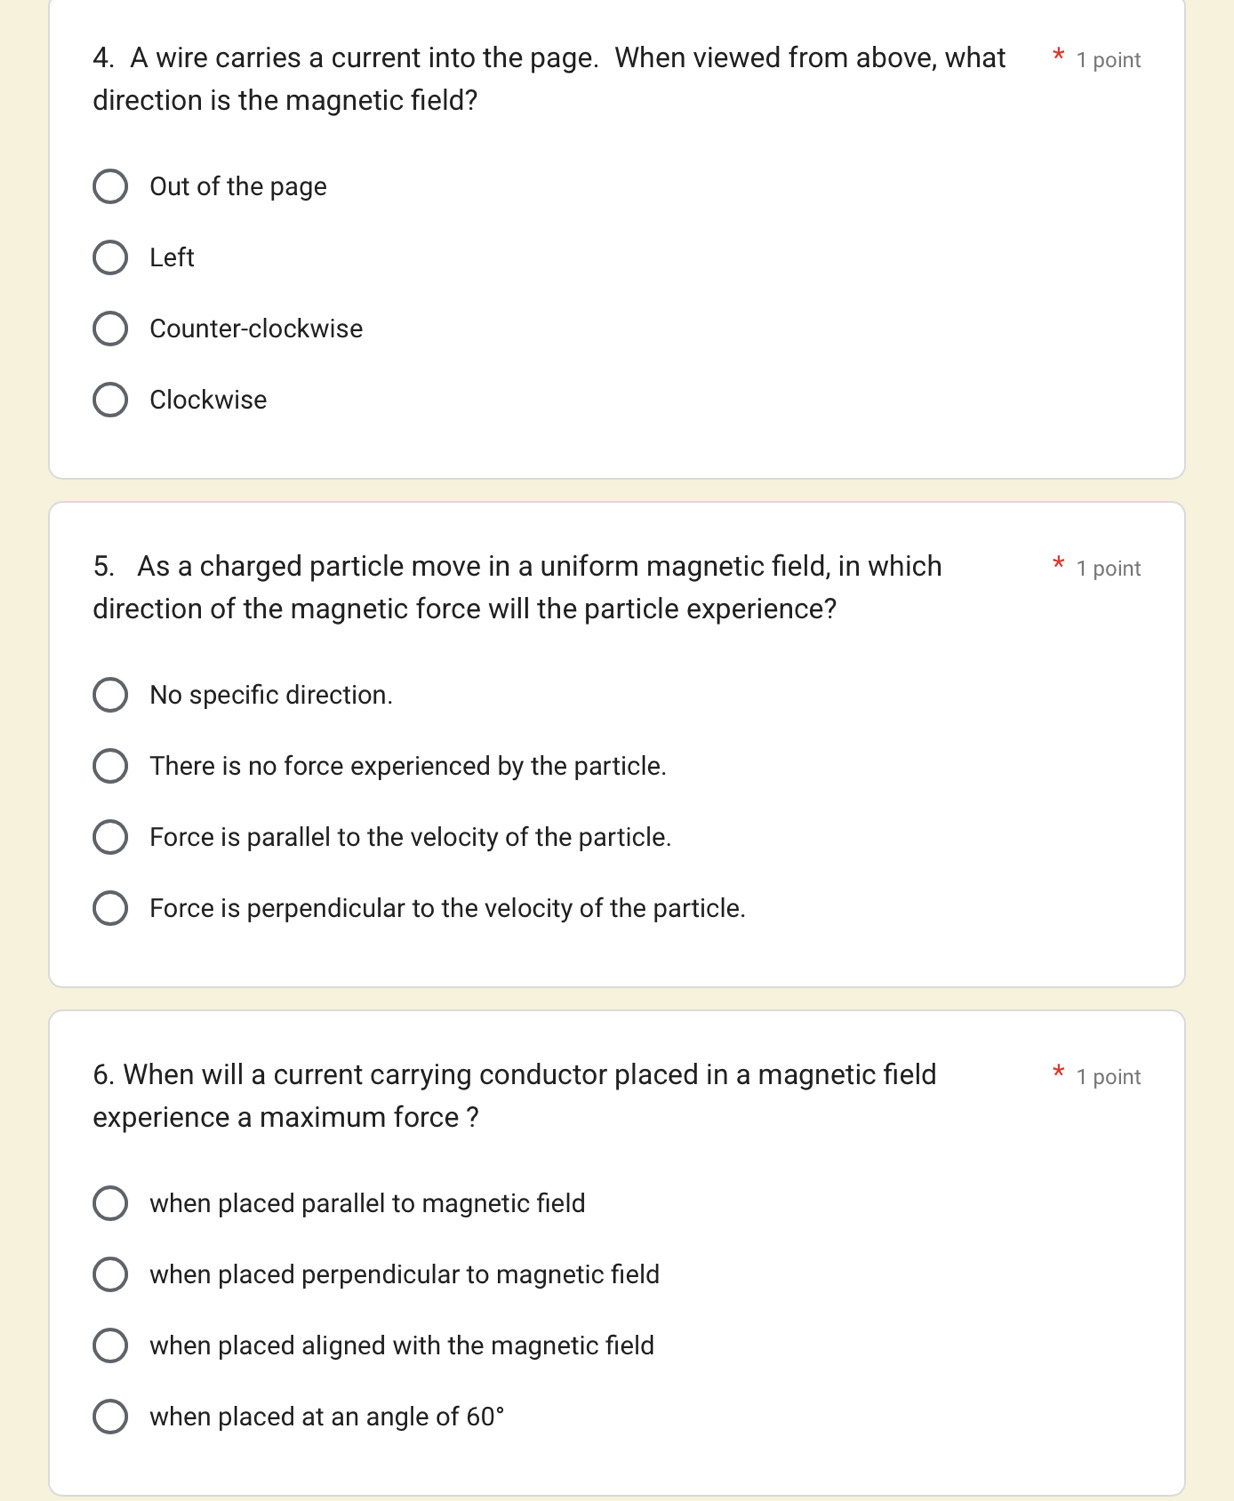The image size is (1234, 1501).
Task: Pick 'when placed at an angle of 60°'
Action: [x=110, y=1416]
